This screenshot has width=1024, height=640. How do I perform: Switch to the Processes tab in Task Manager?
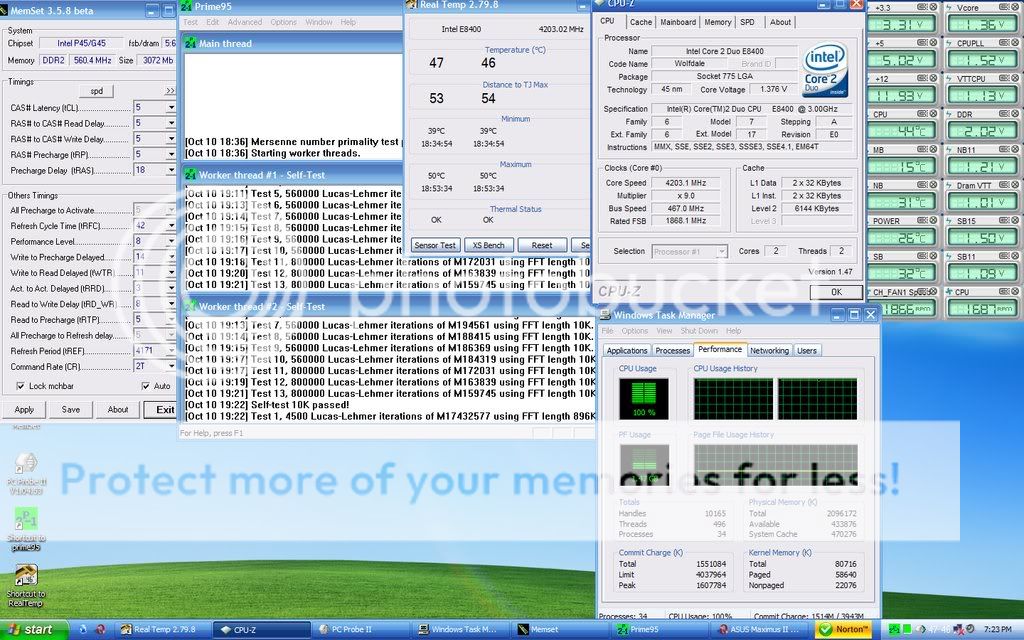pos(673,351)
